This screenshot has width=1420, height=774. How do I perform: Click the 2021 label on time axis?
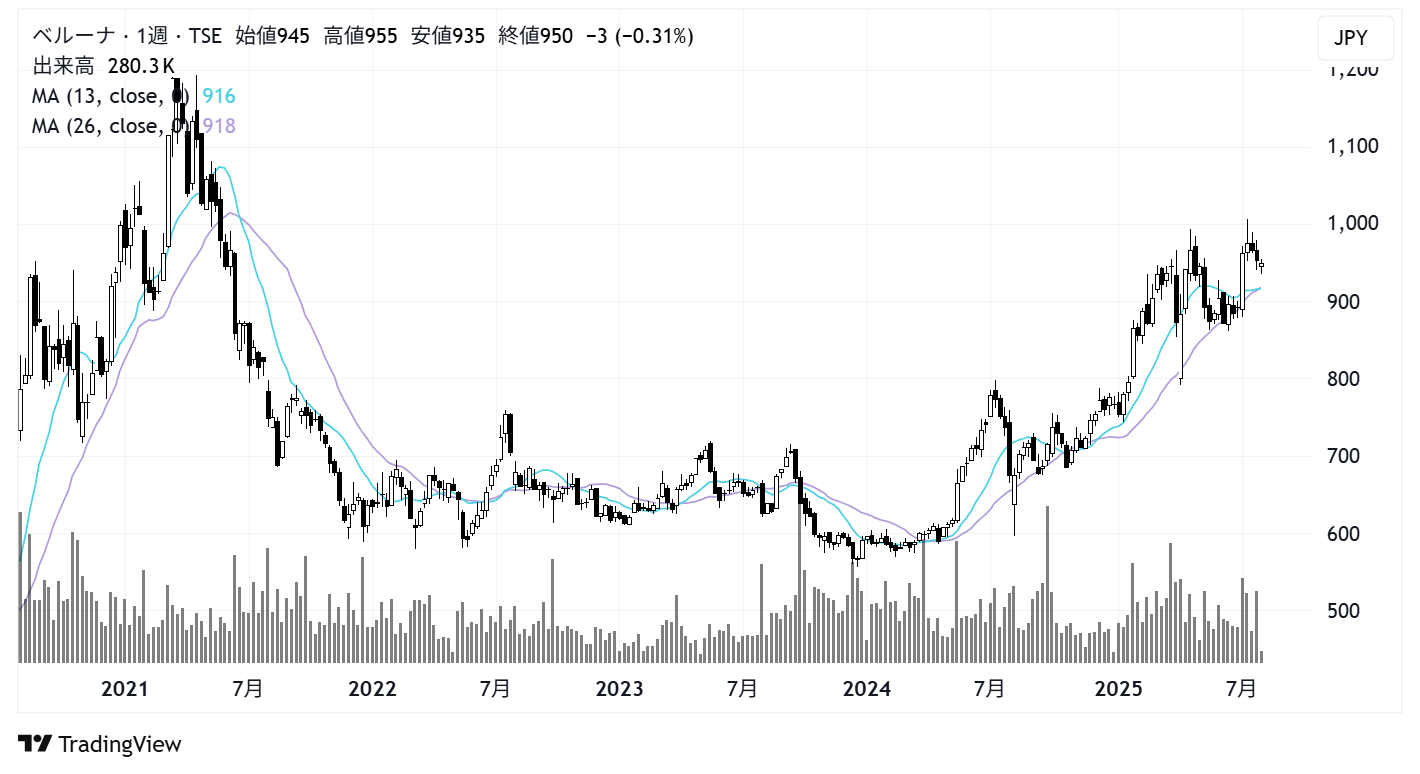[125, 689]
